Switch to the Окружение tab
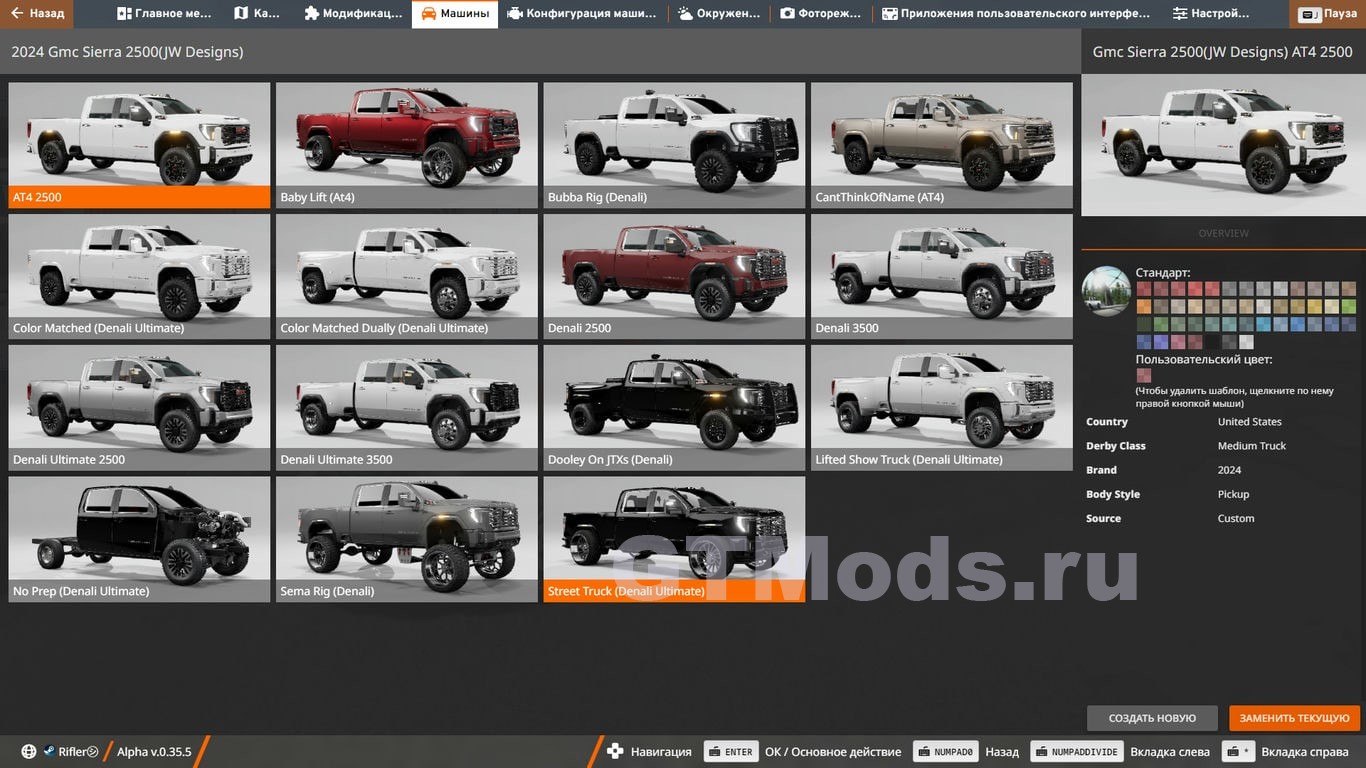 pos(720,14)
